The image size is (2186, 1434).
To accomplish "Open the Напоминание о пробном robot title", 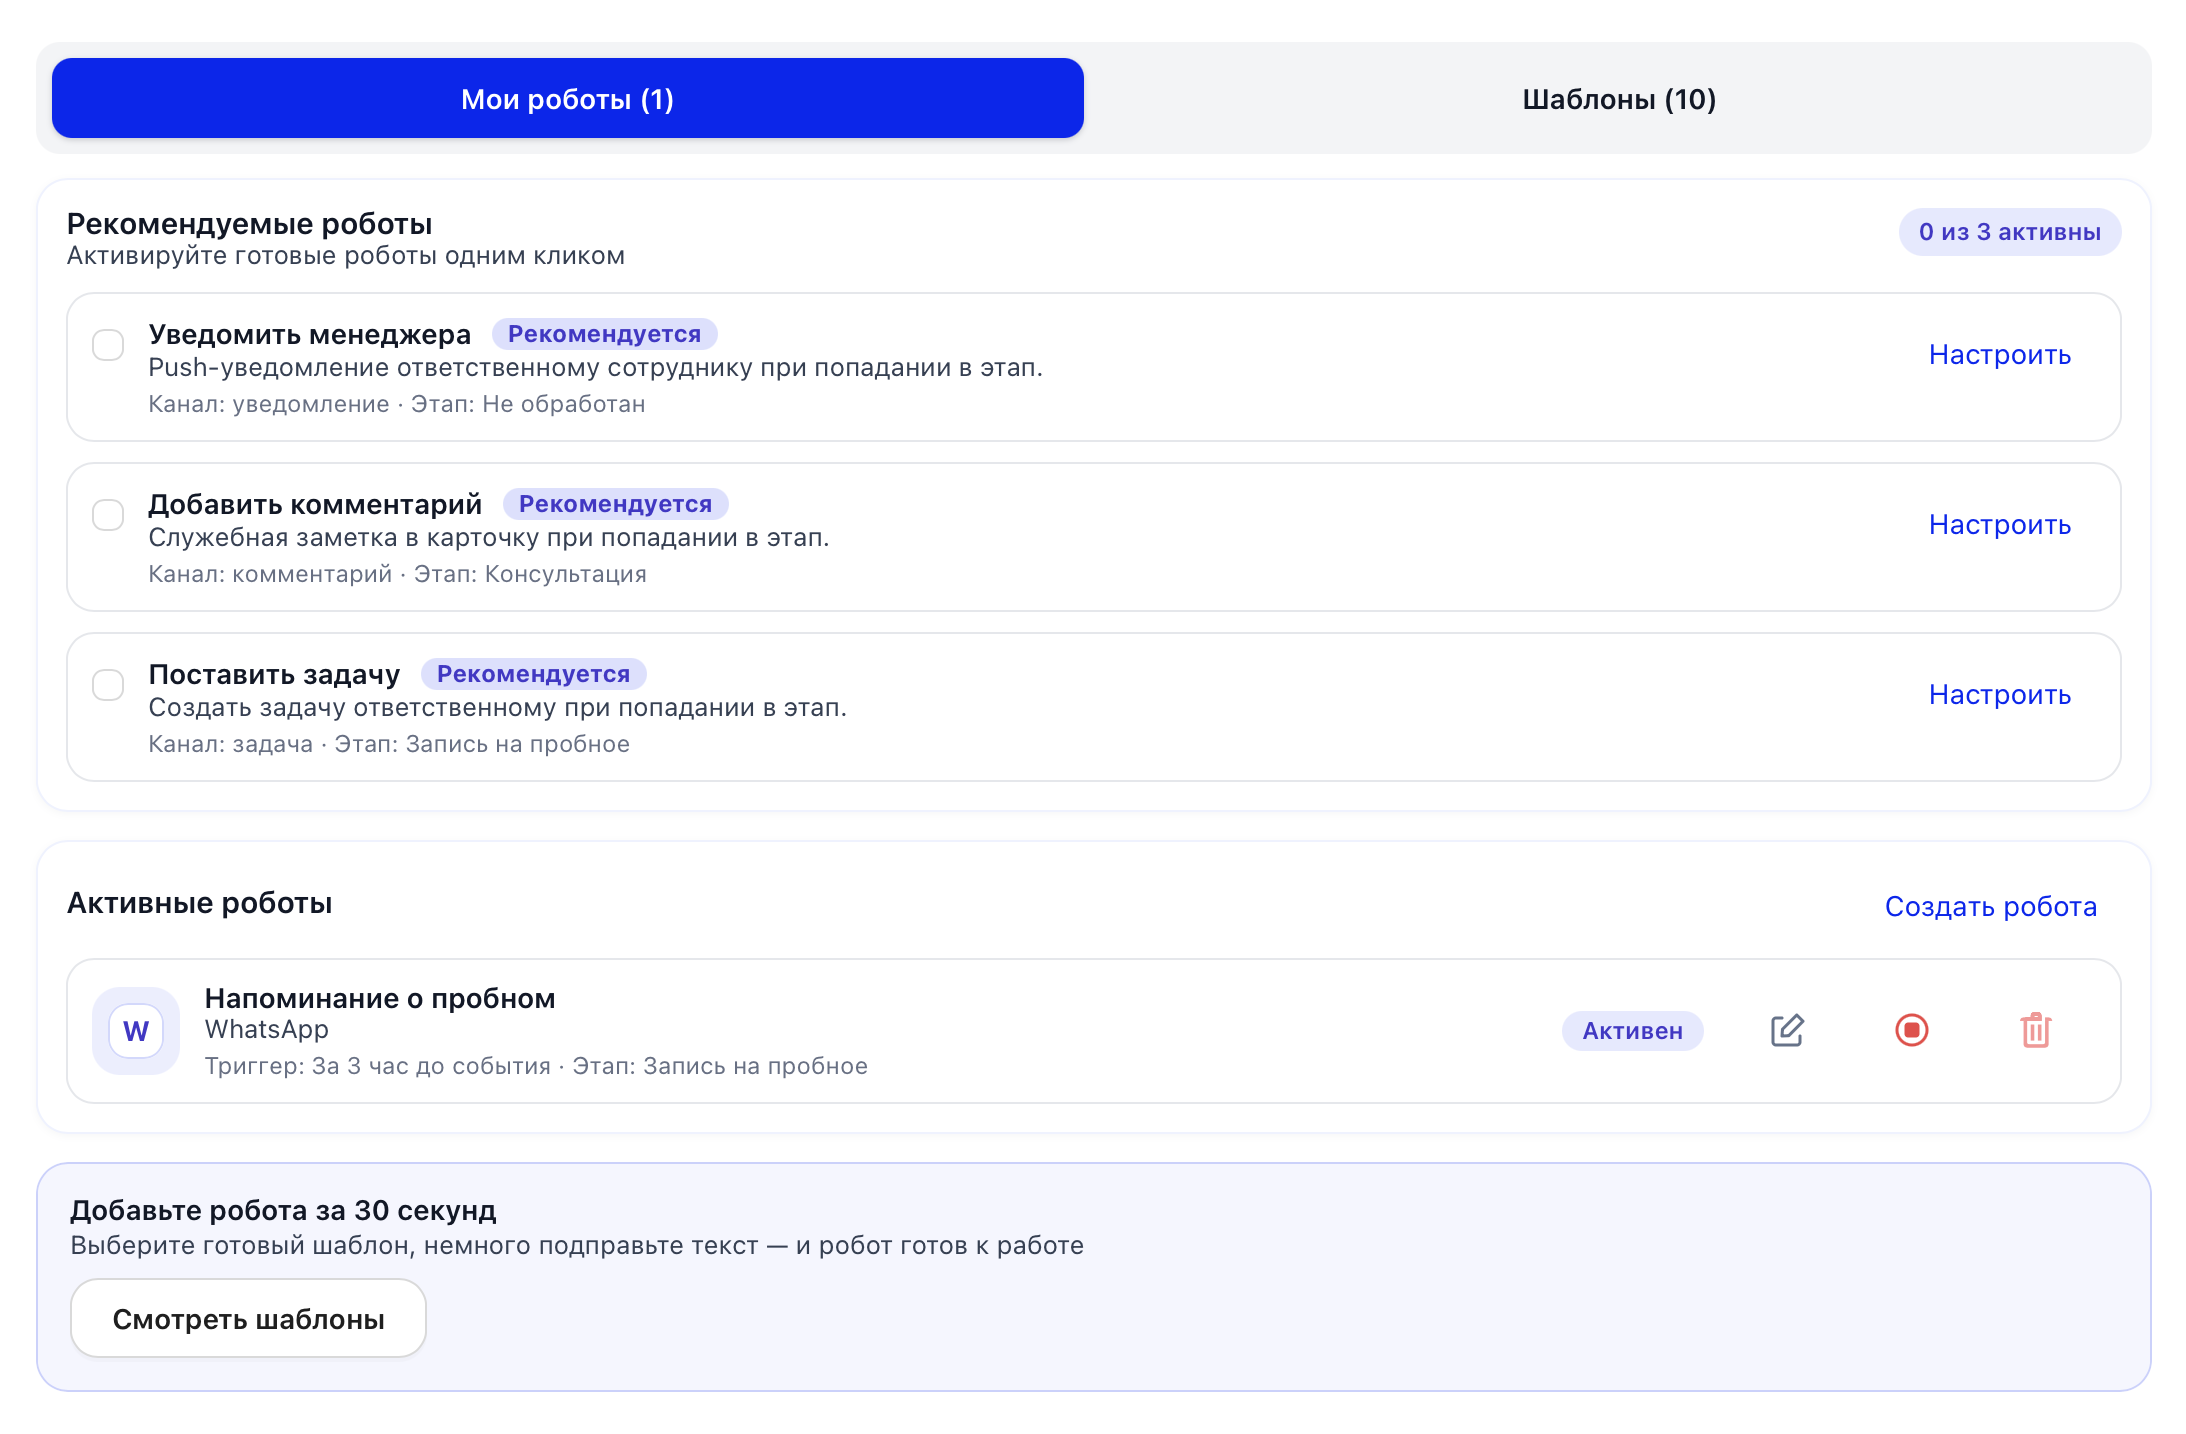I will click(379, 998).
